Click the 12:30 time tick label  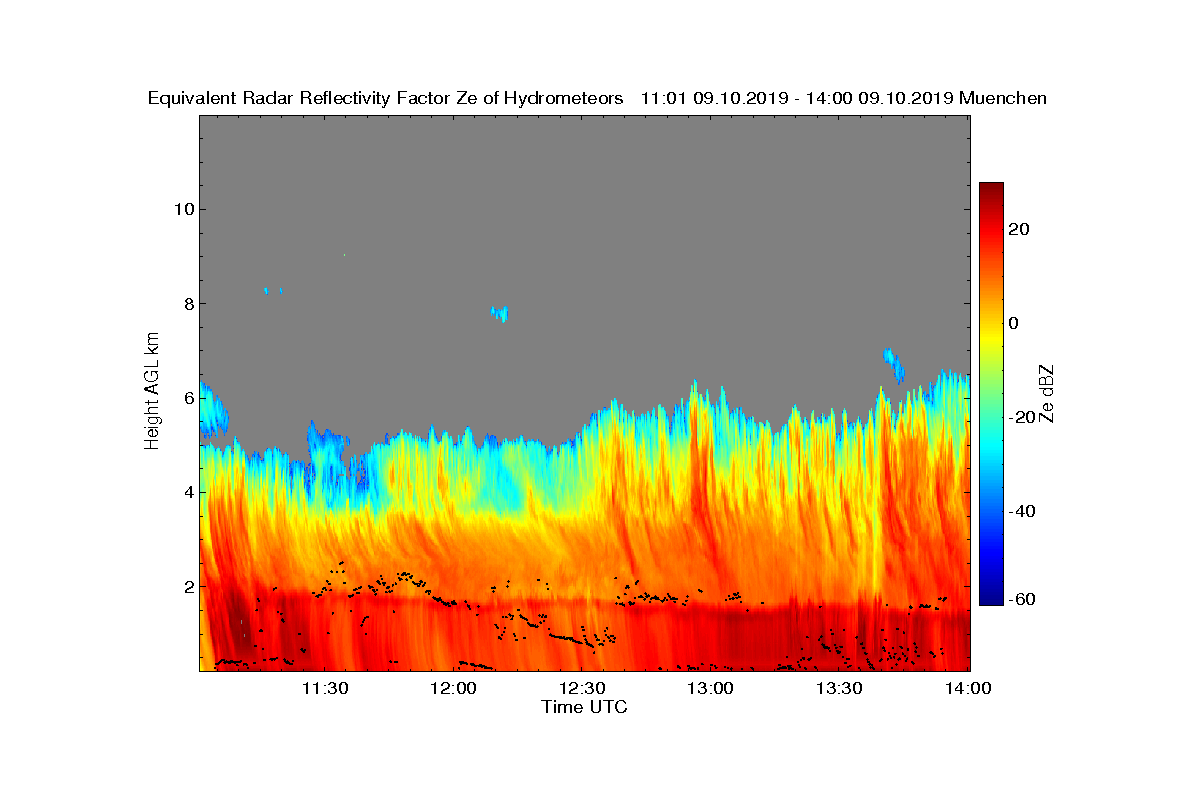pos(581,689)
